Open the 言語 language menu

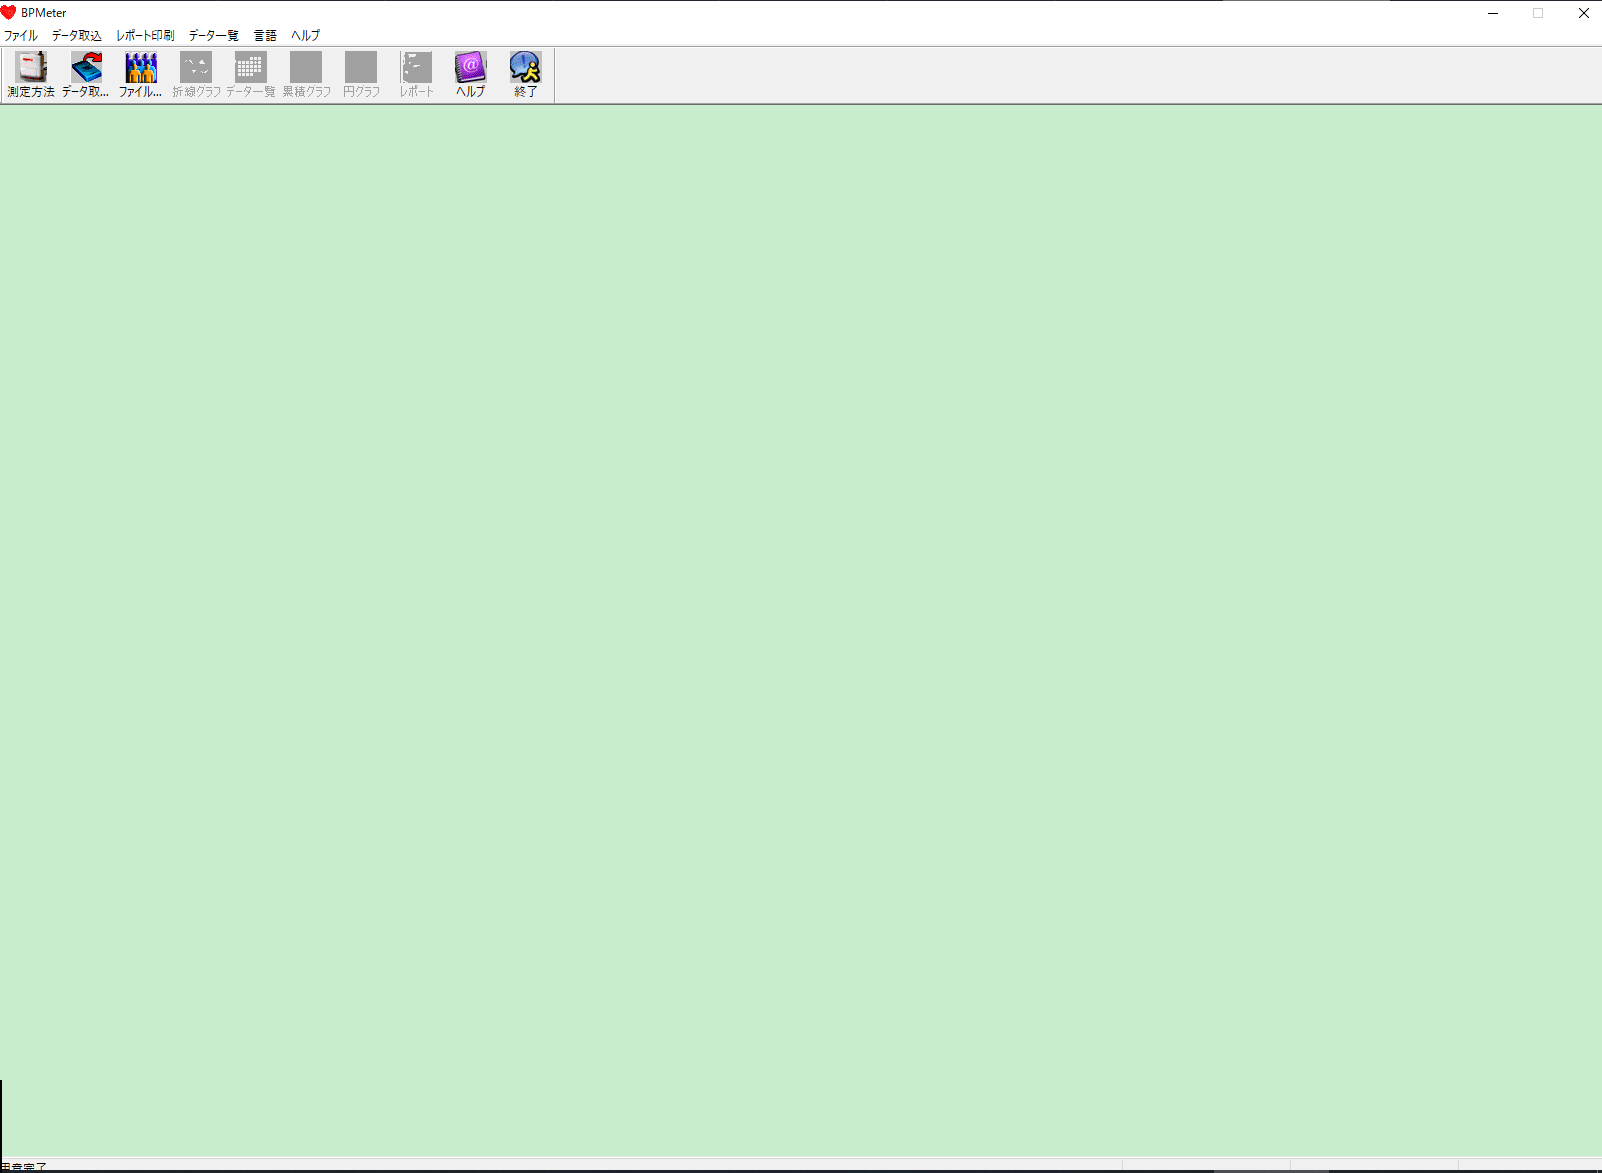click(265, 35)
